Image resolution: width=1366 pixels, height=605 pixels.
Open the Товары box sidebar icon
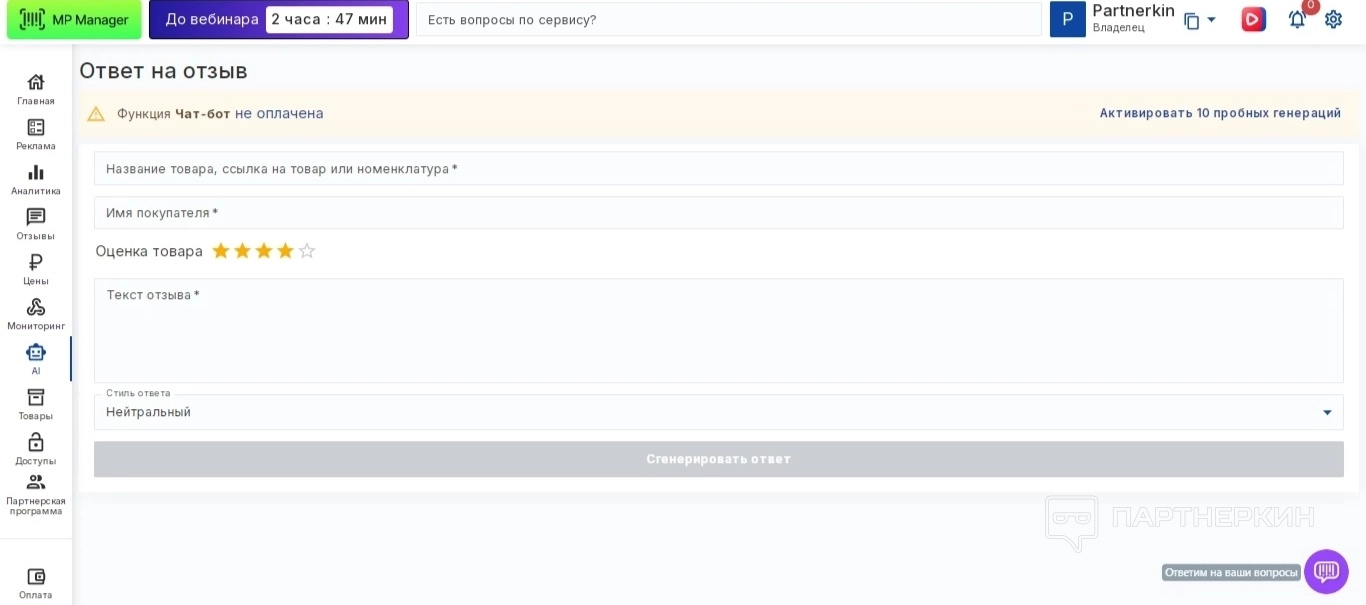(36, 397)
